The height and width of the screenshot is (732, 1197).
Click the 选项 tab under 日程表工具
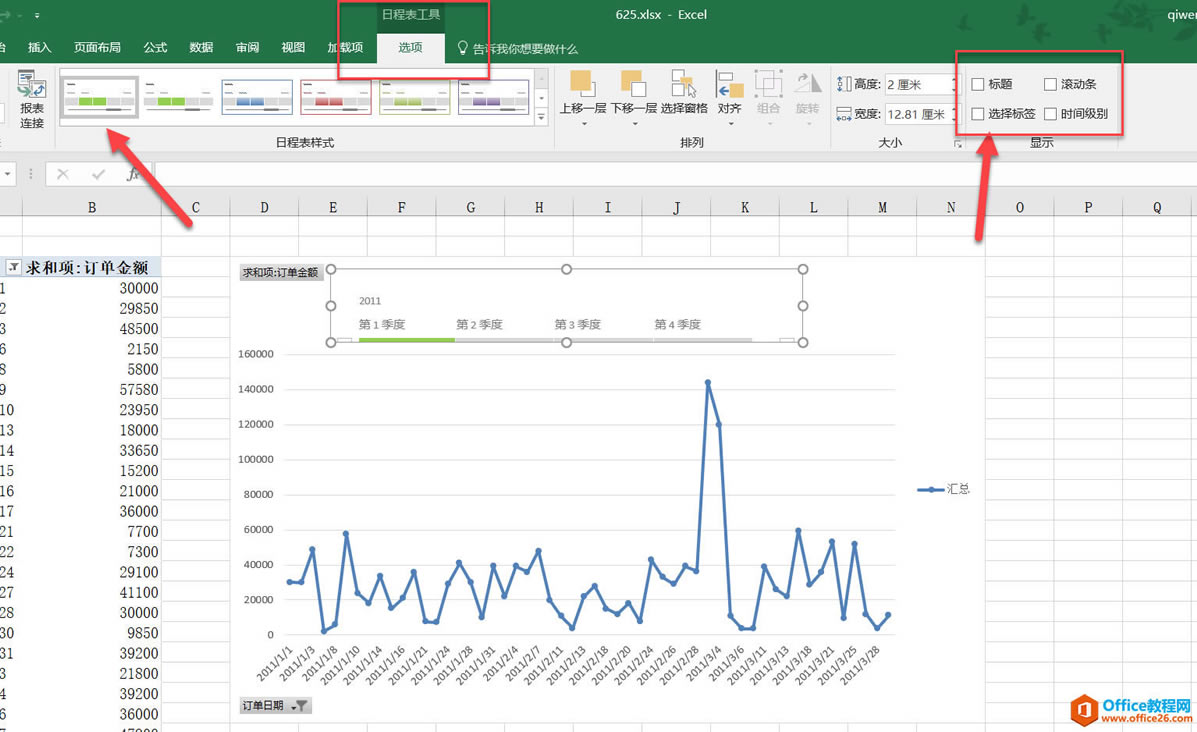point(410,47)
